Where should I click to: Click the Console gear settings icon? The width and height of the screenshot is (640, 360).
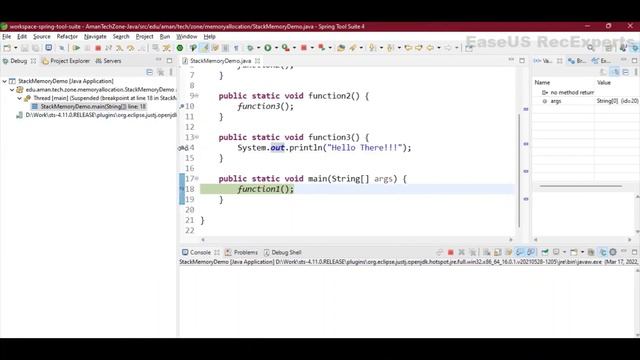[613, 252]
